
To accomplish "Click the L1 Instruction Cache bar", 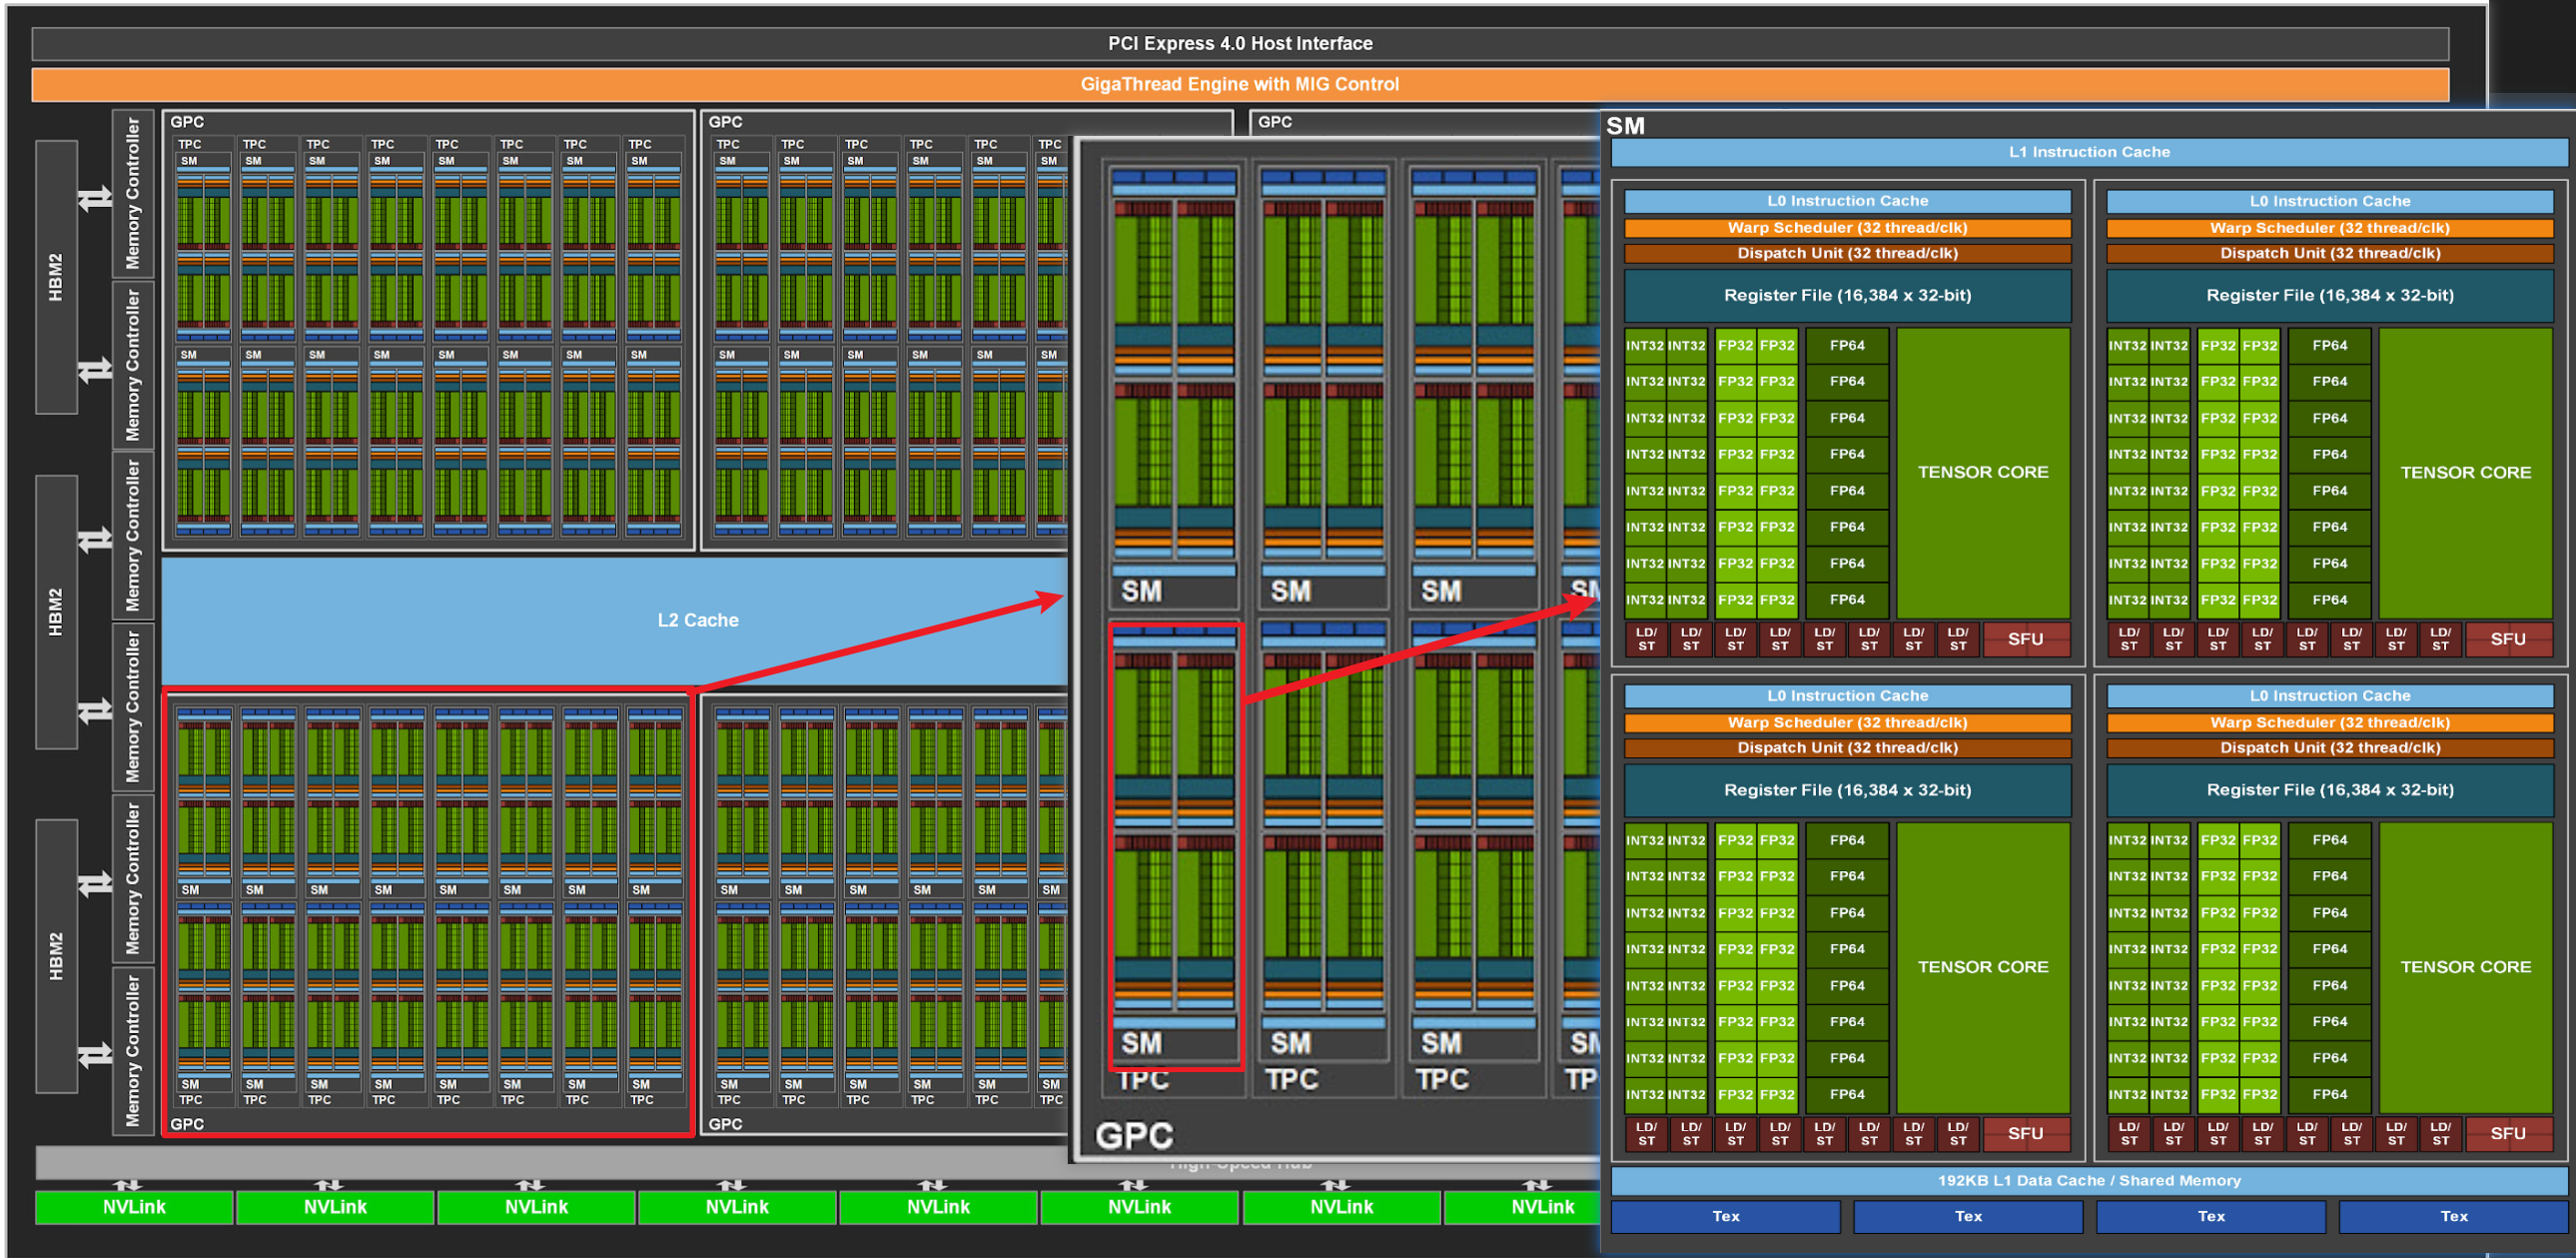I will click(2089, 152).
